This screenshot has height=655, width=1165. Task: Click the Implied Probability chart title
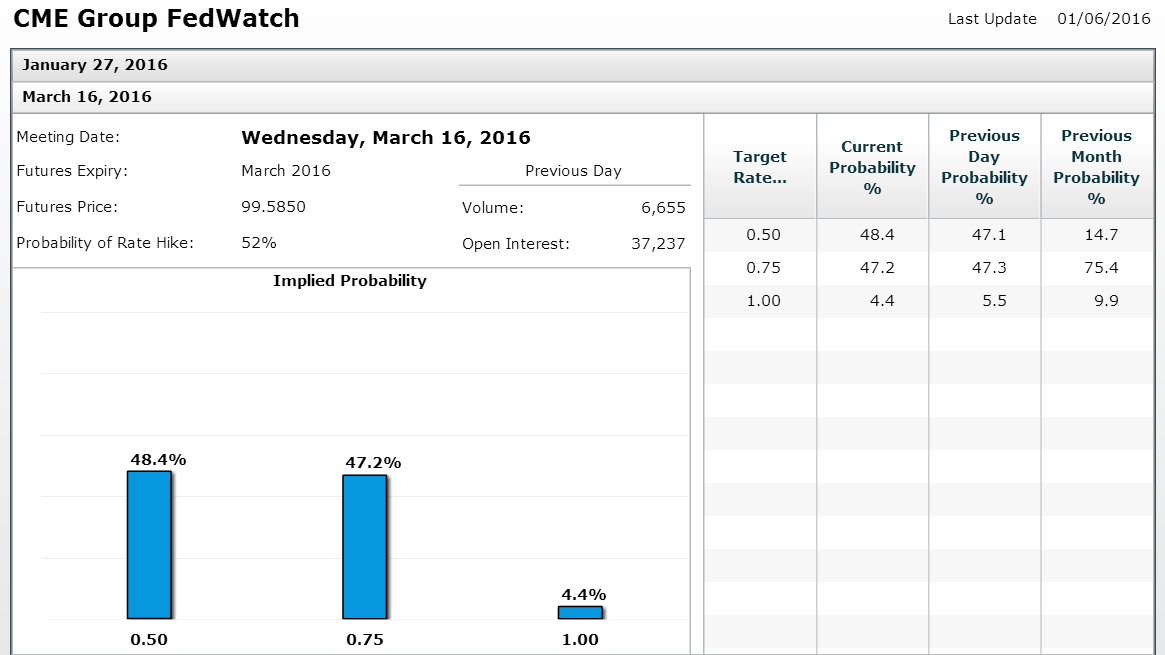click(x=350, y=281)
